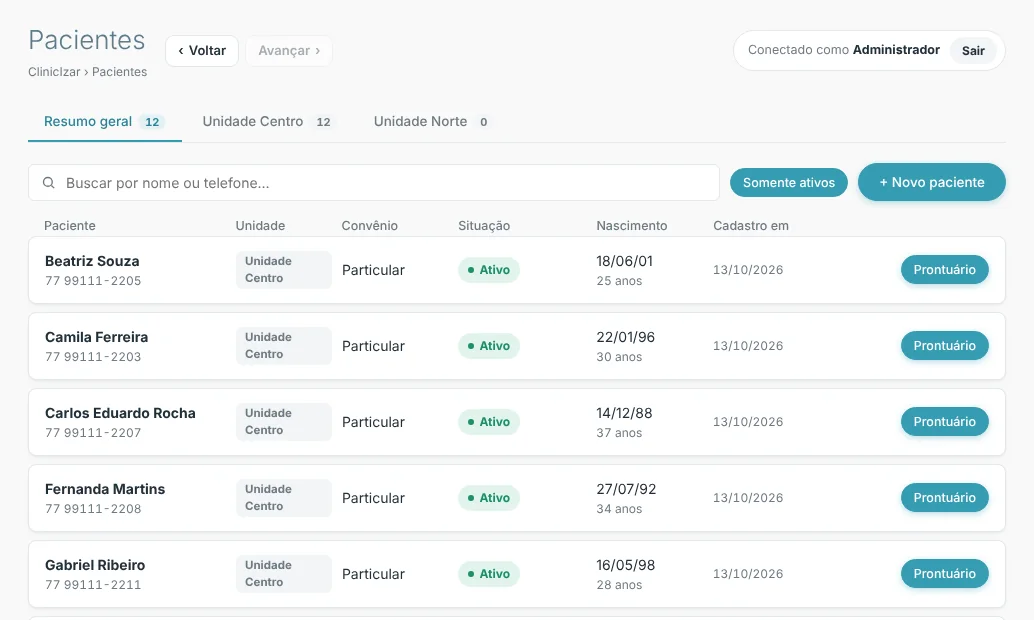This screenshot has width=1034, height=620.
Task: Click the Convênio column header
Action: click(369, 226)
